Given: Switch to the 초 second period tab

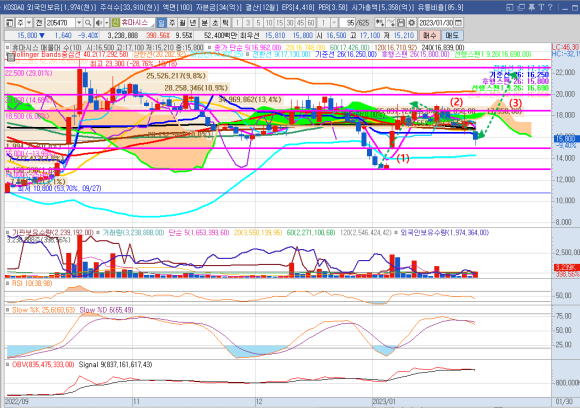Looking at the screenshot, I should point(215,23).
